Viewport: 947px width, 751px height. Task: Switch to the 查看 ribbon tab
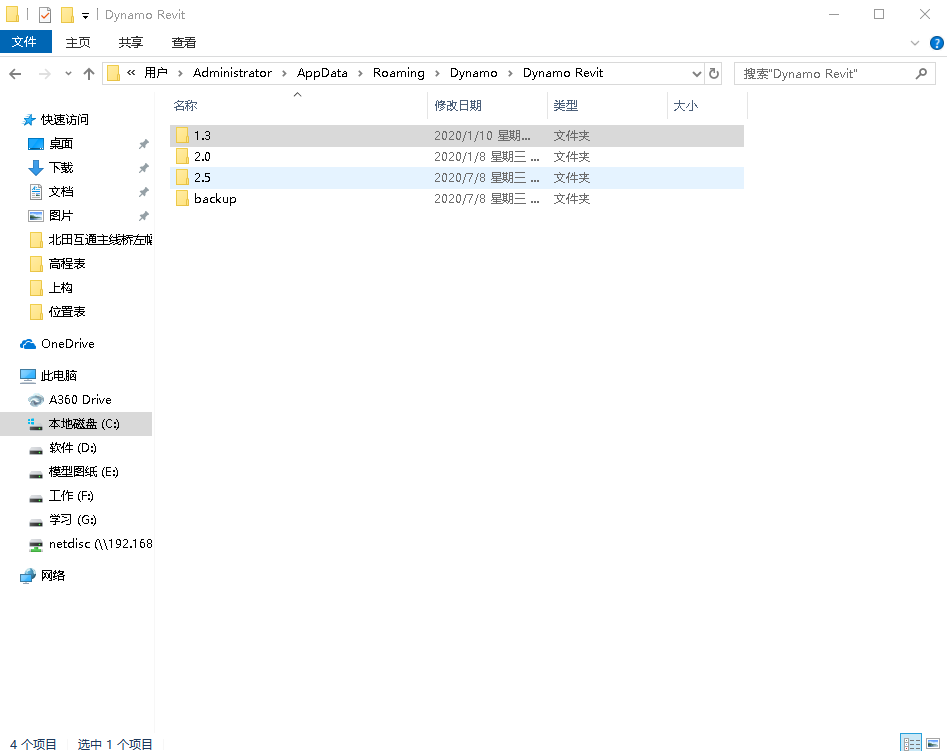184,42
